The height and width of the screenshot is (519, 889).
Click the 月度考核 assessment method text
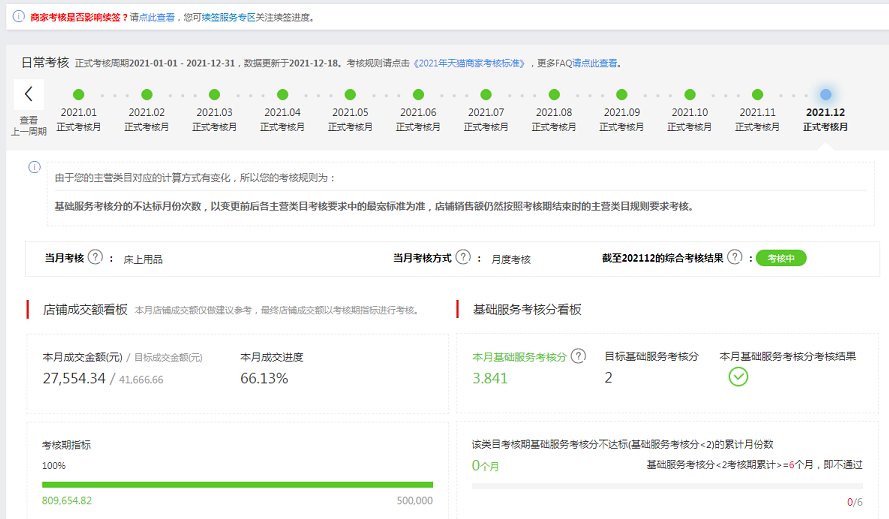coord(511,260)
